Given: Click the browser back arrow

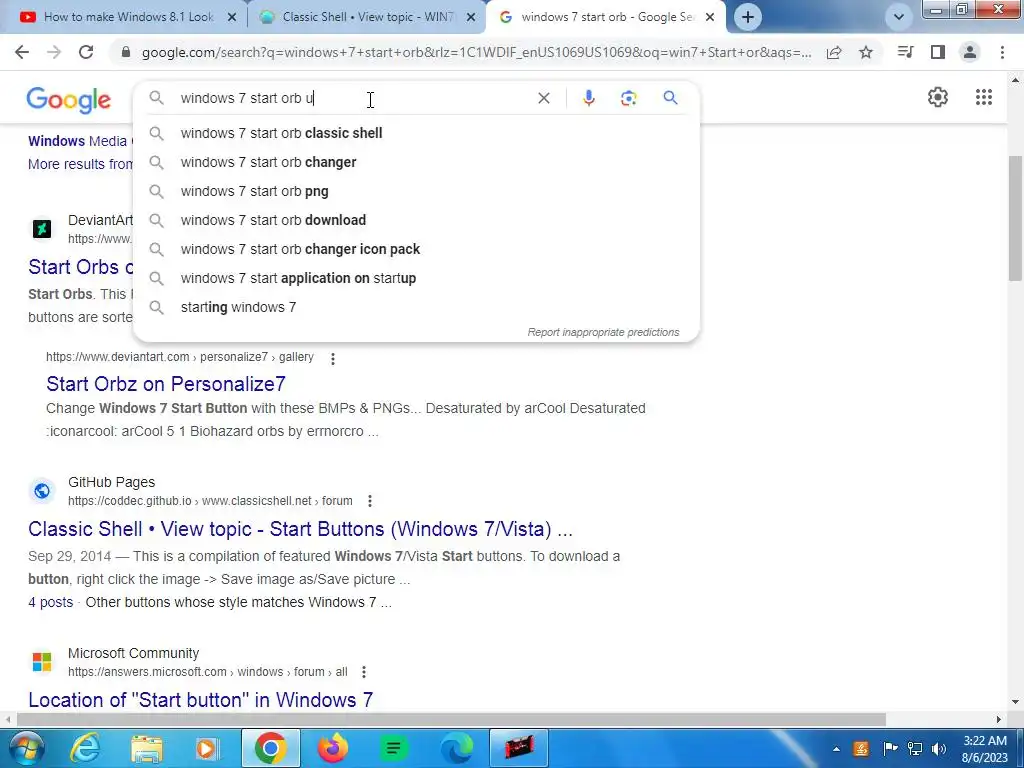Looking at the screenshot, I should click(22, 52).
